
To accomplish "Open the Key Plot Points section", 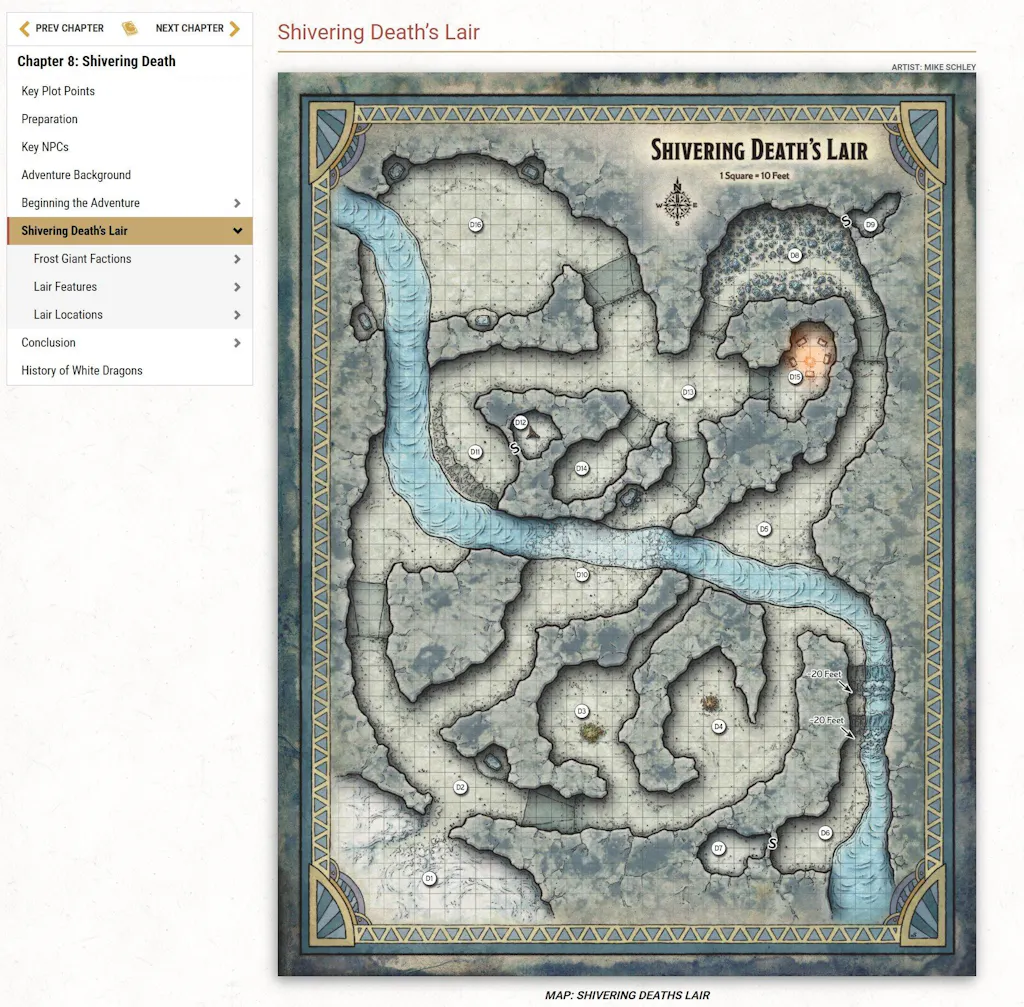I will point(58,91).
